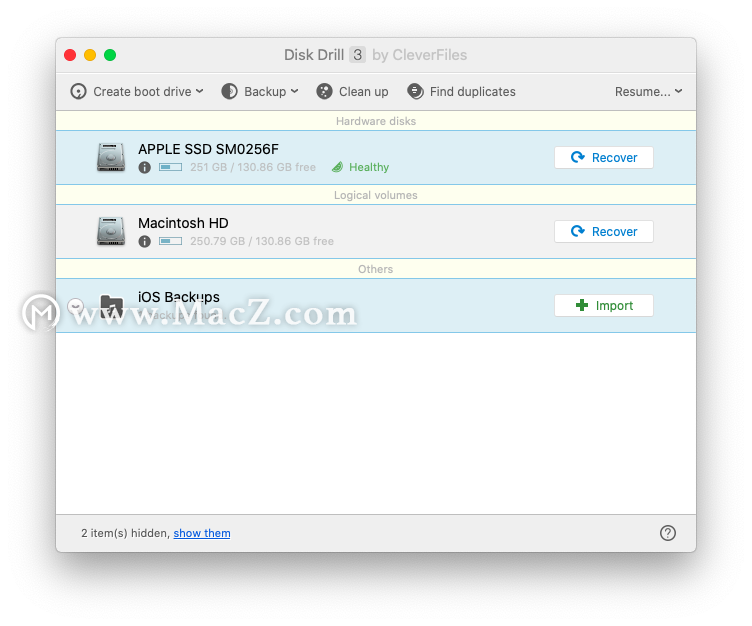Click Macintosh HD usage bar indicator

click(170, 241)
